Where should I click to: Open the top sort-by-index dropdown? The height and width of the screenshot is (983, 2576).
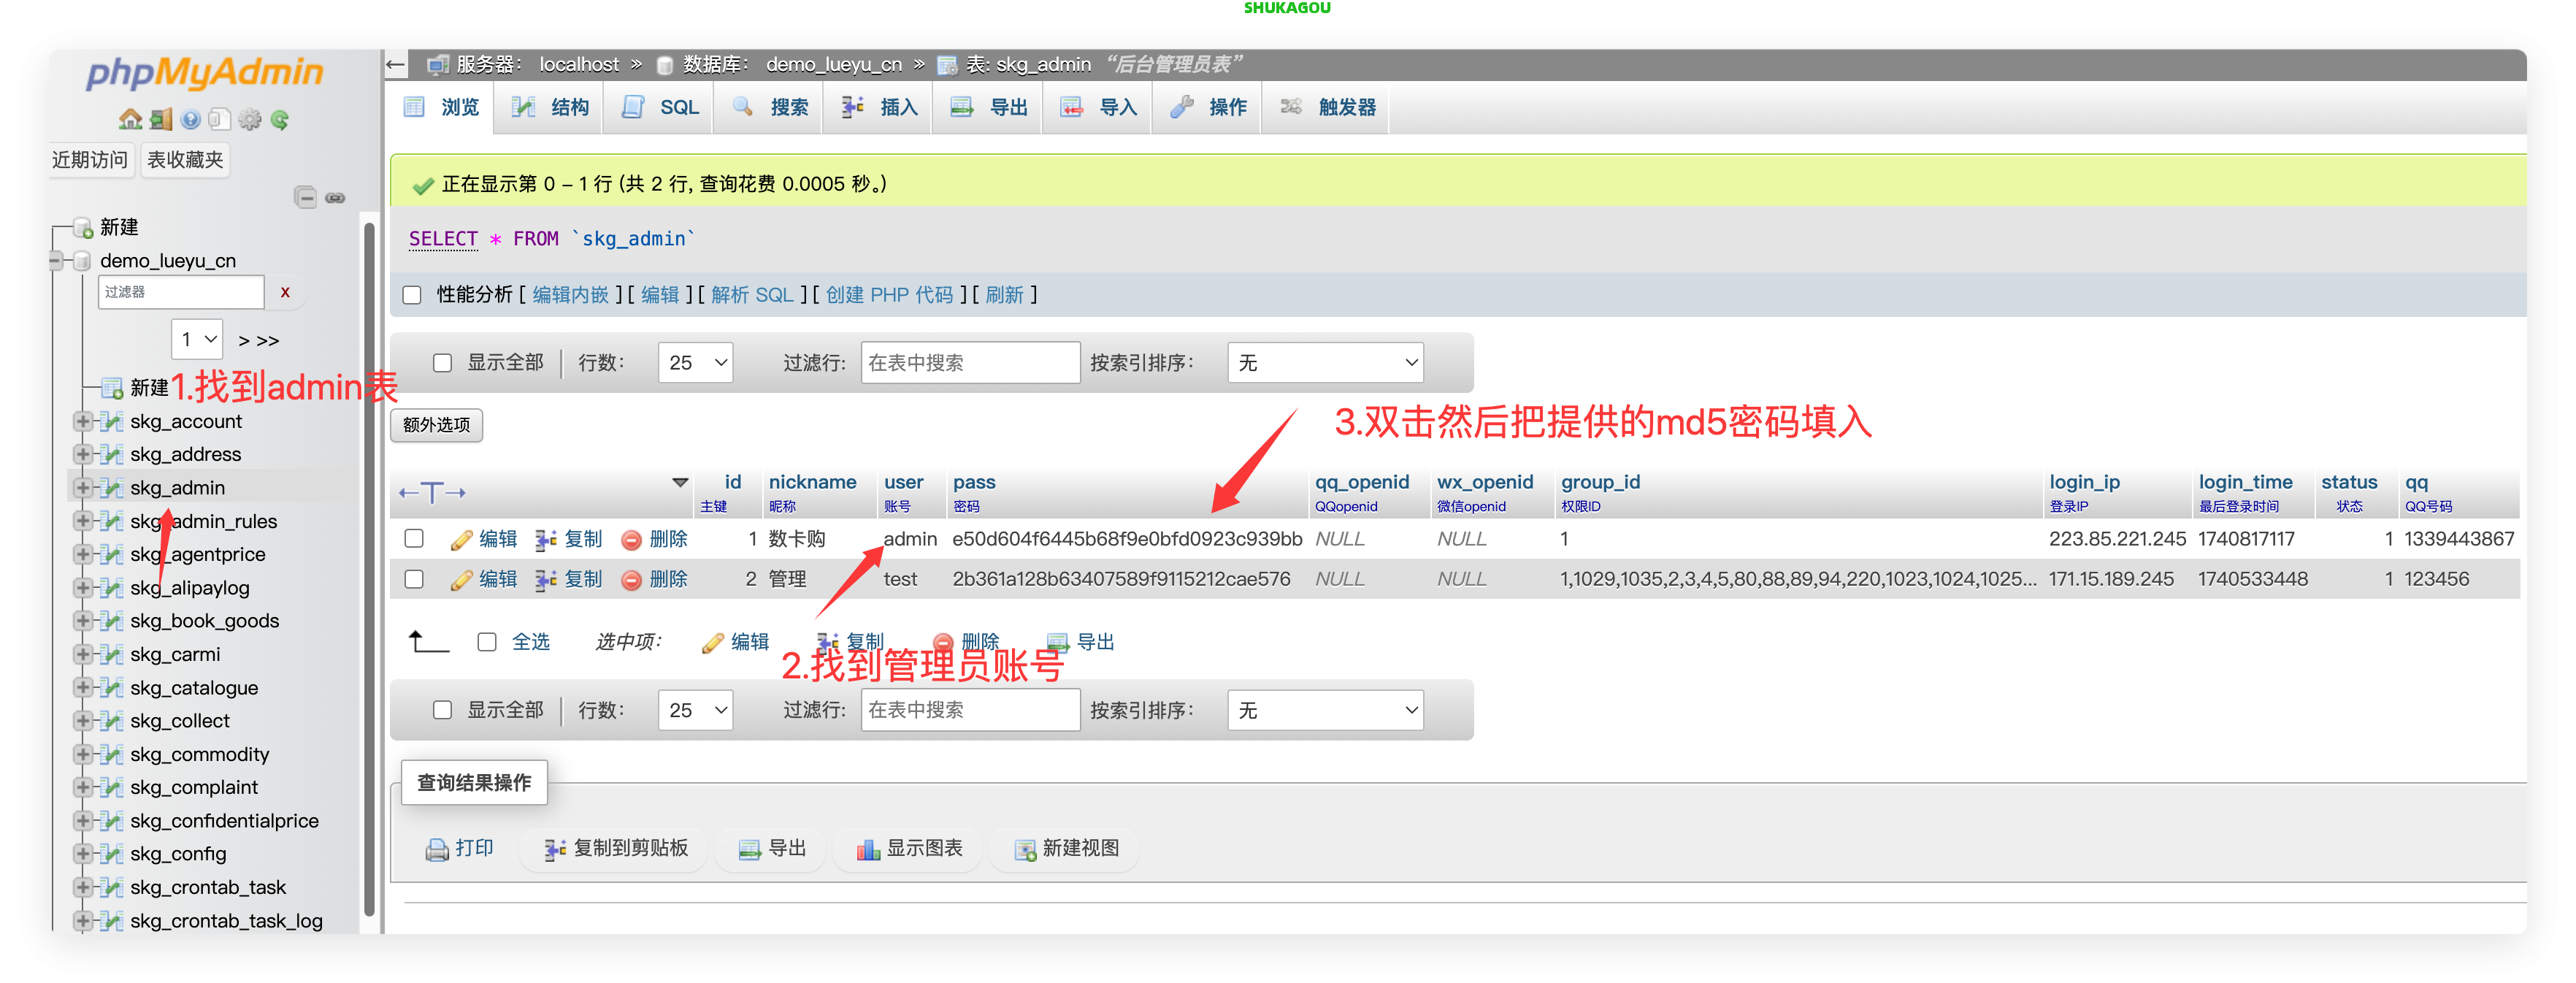(1325, 363)
